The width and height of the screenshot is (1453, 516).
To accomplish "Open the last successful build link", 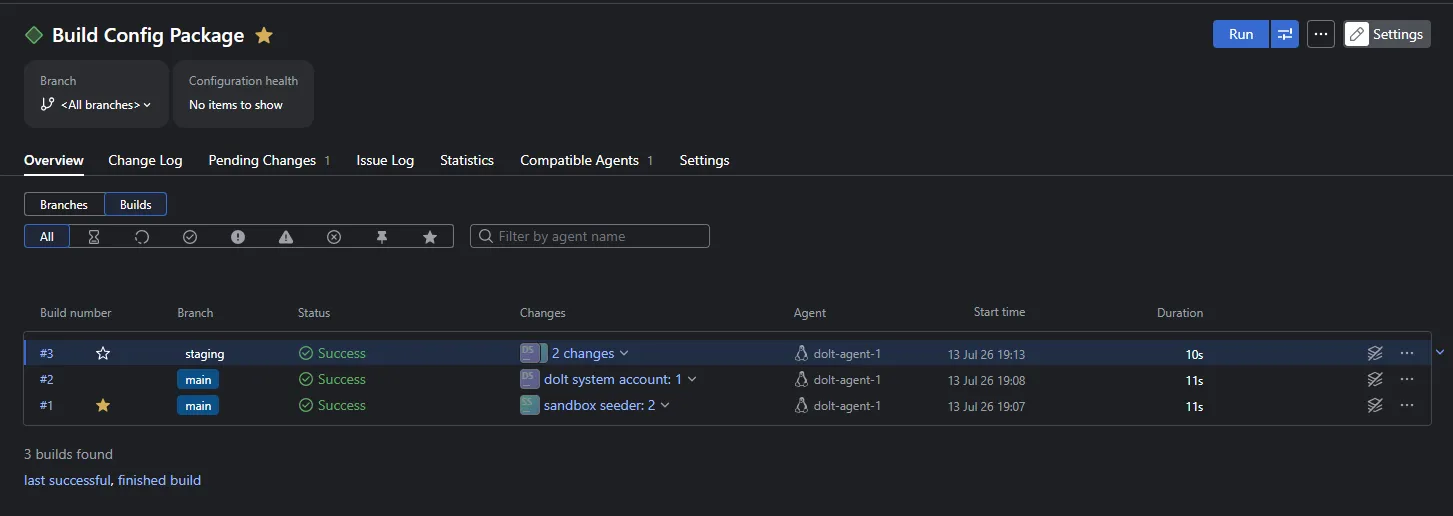I will [x=67, y=480].
